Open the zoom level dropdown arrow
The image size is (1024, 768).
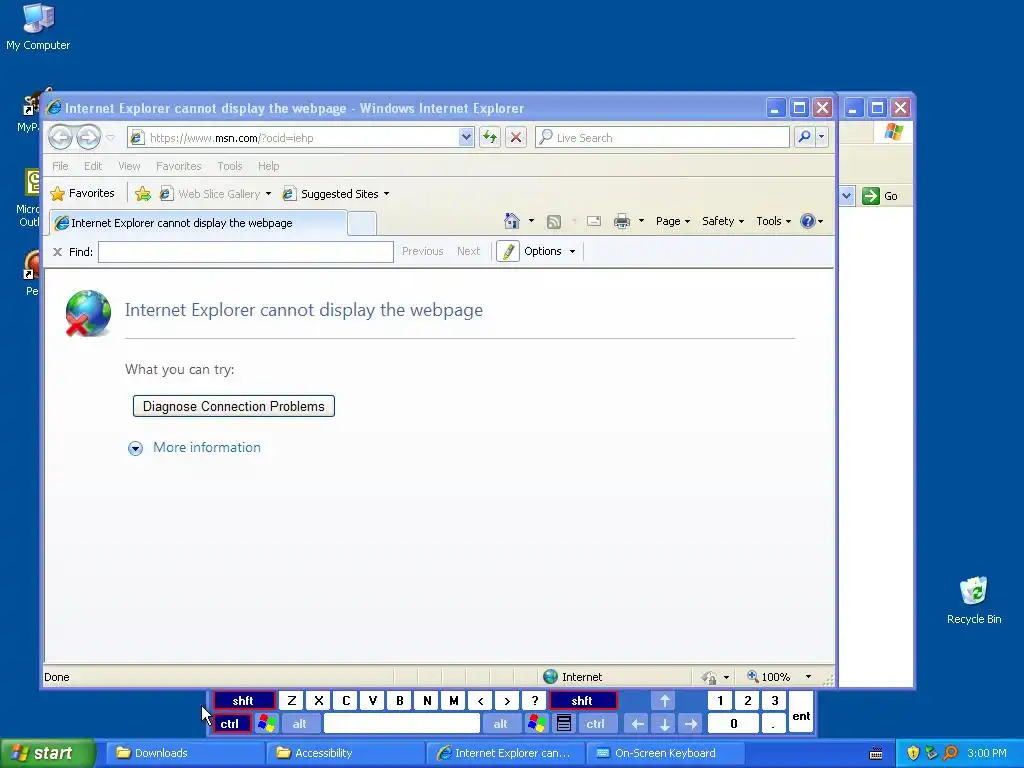pos(808,677)
